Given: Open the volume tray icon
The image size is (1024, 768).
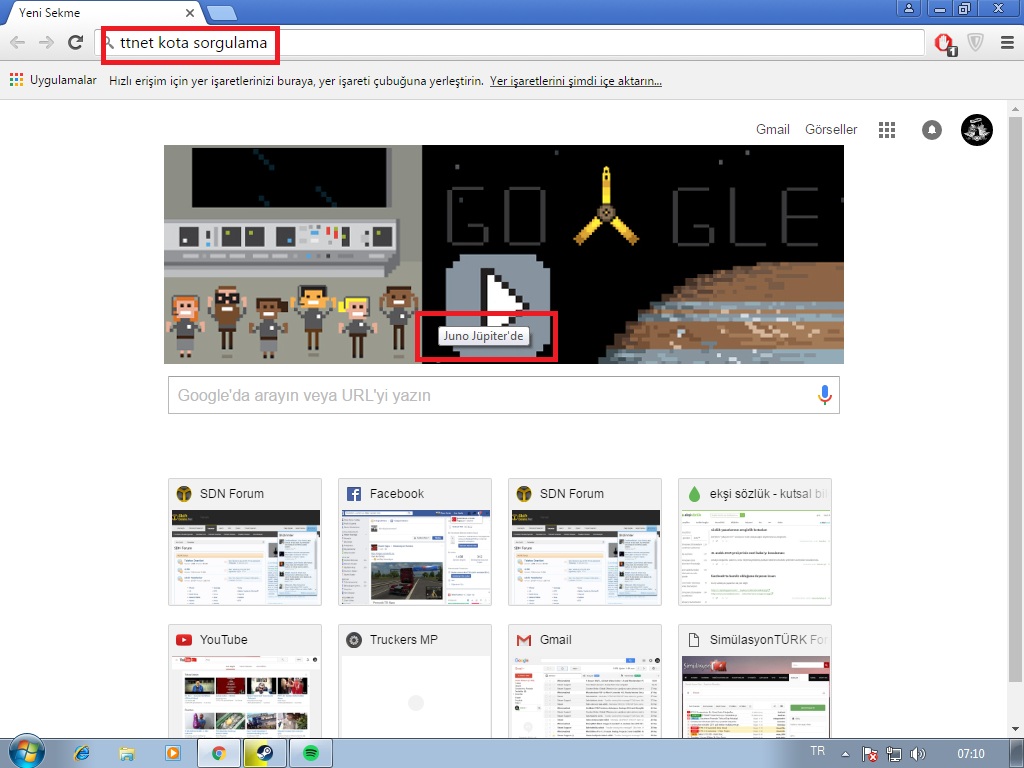Looking at the screenshot, I should 917,754.
